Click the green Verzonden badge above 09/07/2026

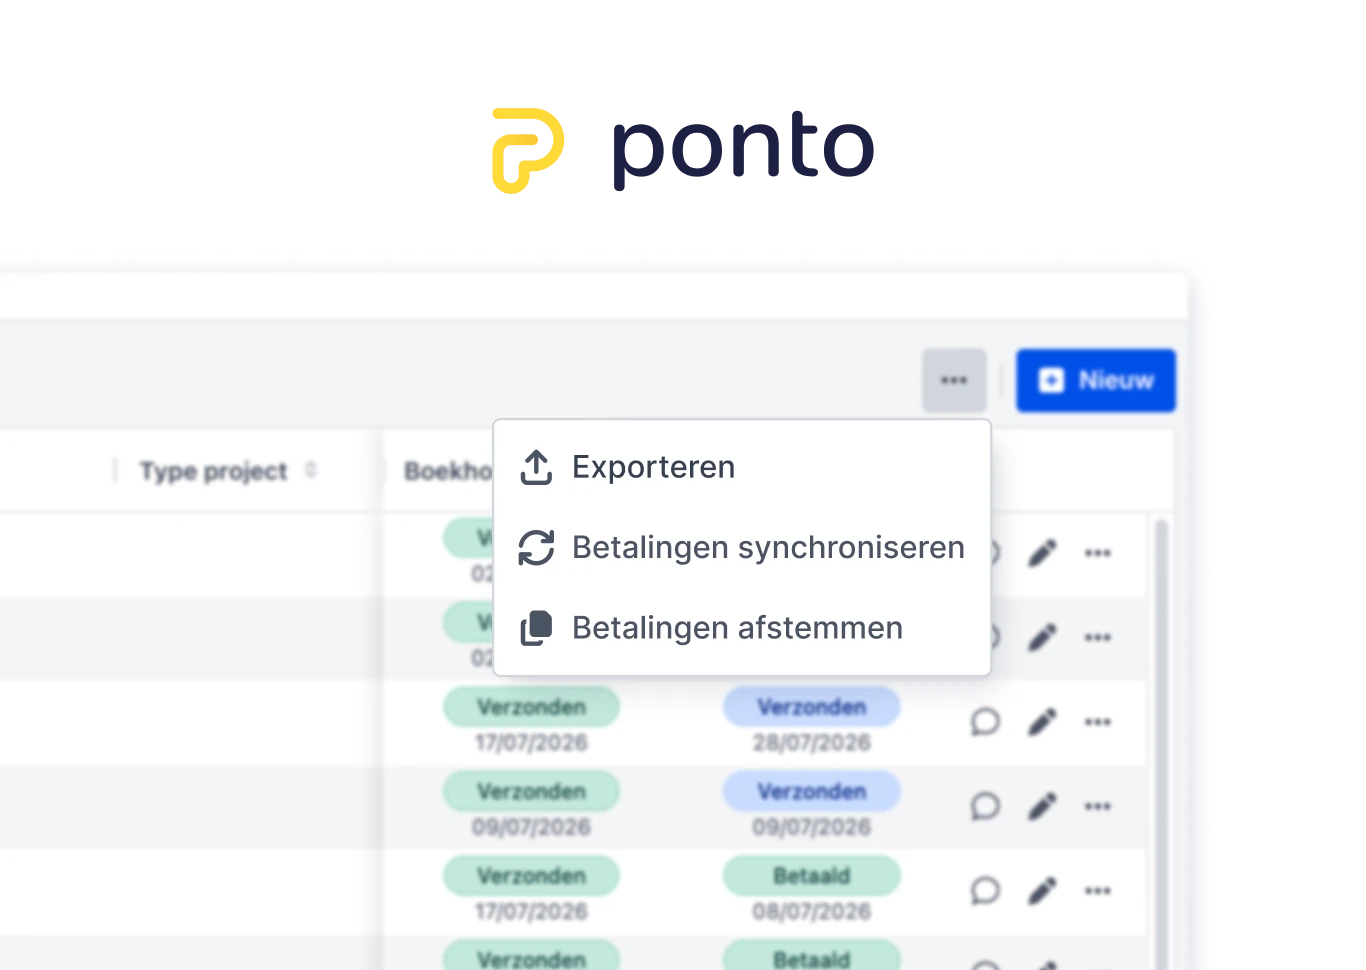(531, 791)
